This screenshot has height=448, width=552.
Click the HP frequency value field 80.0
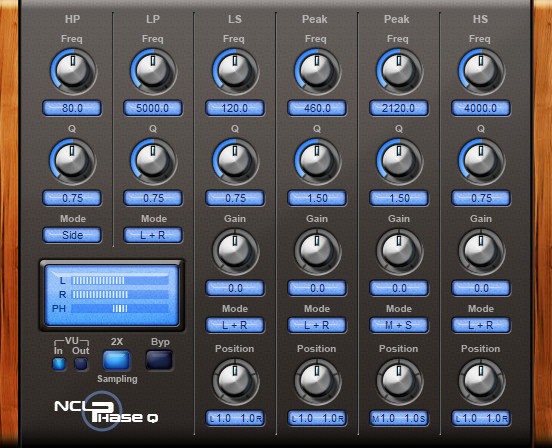(x=72, y=108)
